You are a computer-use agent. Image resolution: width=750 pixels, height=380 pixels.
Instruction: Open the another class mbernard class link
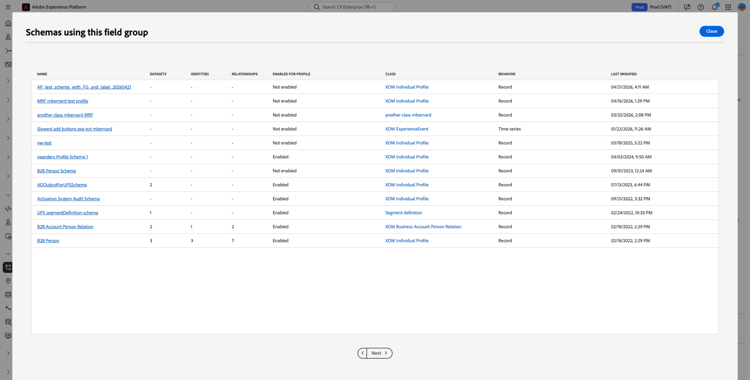(x=408, y=115)
